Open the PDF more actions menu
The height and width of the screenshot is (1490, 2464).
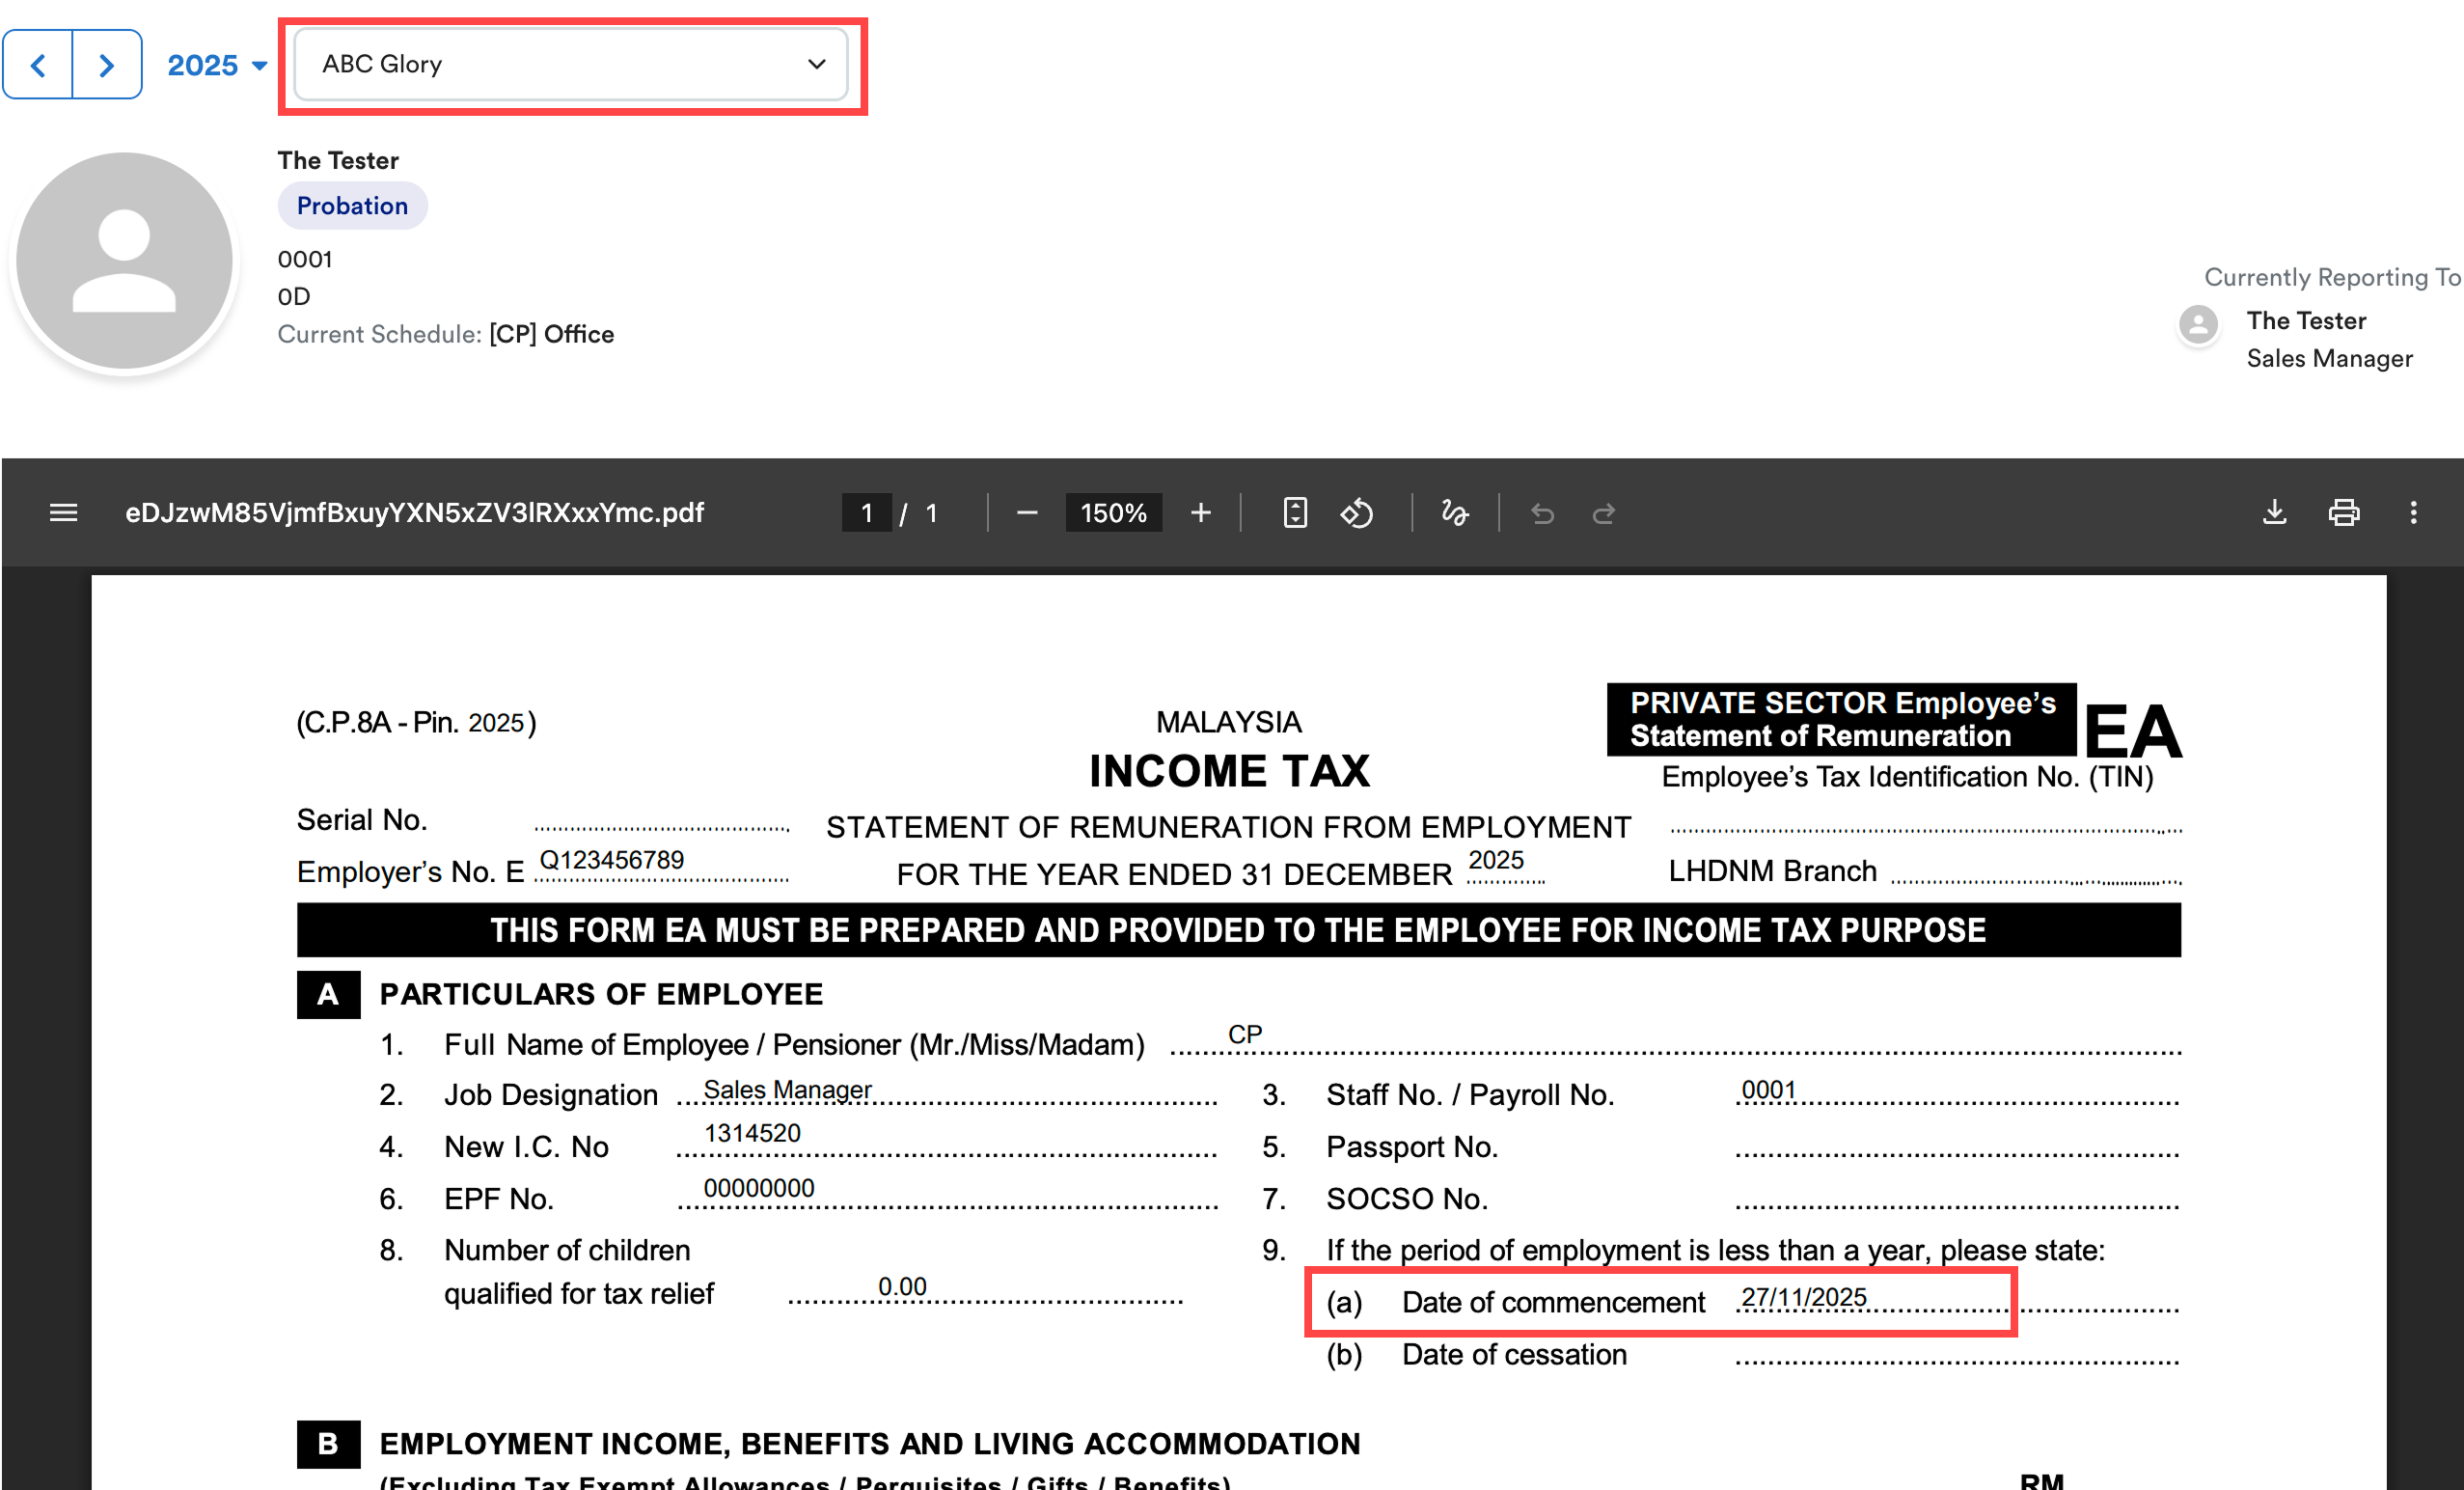[x=2413, y=513]
